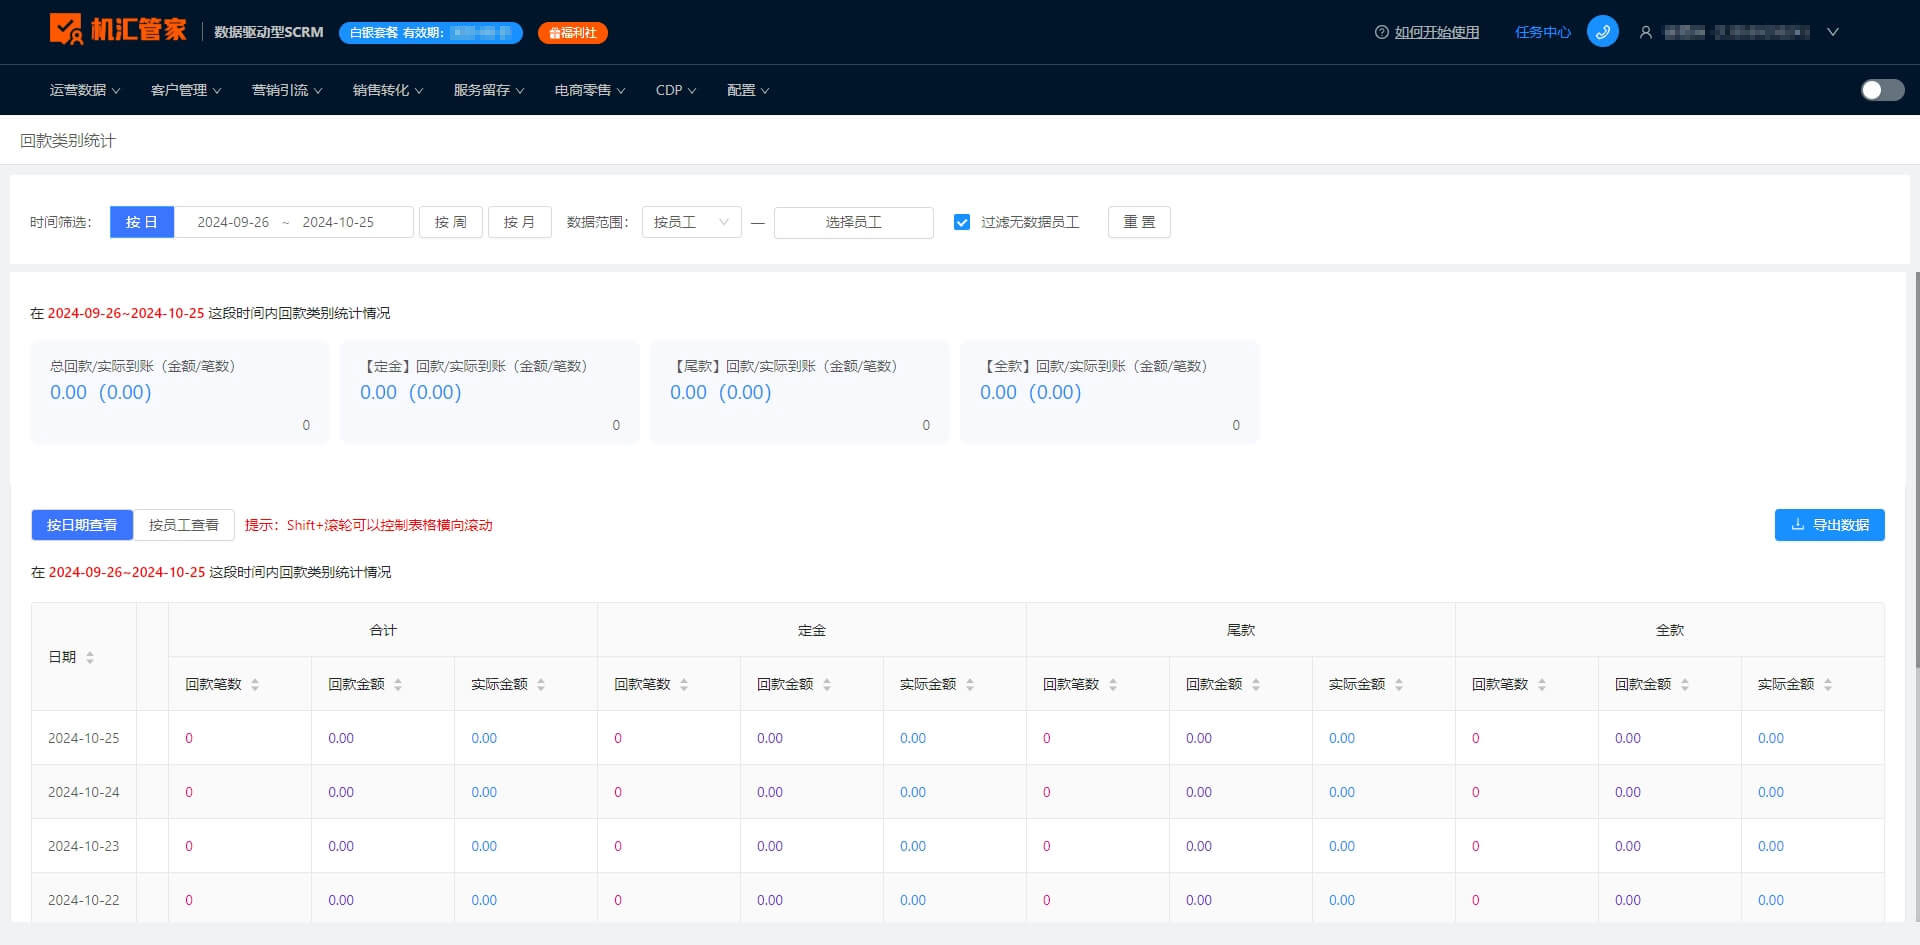Click the 日期 column sort icon
1920x945 pixels.
(x=90, y=657)
